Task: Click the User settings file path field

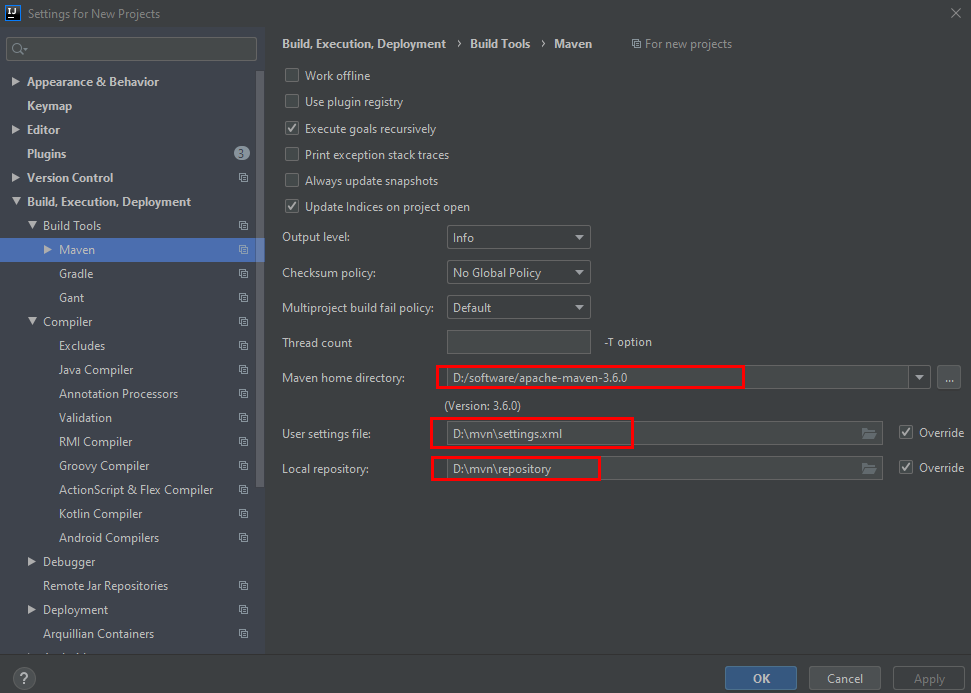Action: tap(664, 434)
